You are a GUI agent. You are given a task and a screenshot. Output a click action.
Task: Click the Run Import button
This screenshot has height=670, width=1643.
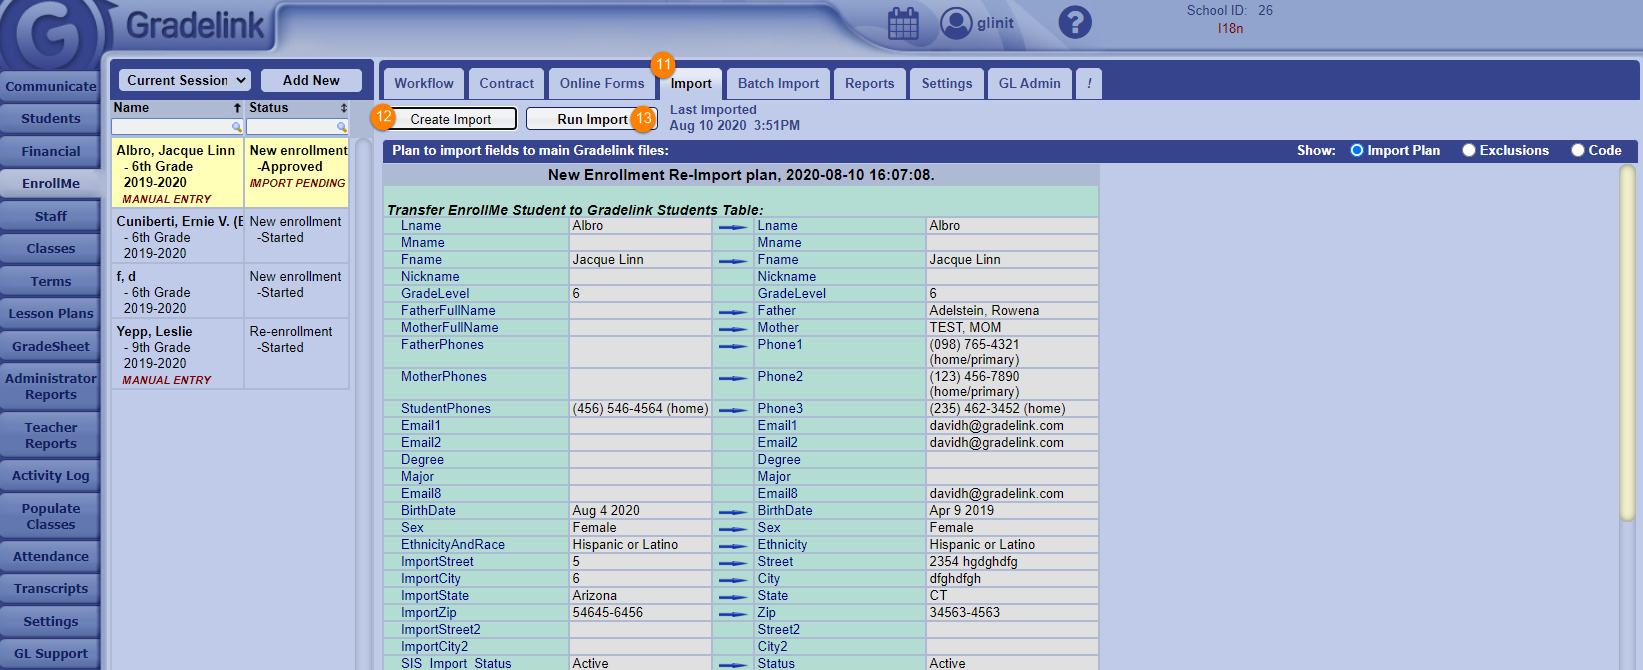591,119
